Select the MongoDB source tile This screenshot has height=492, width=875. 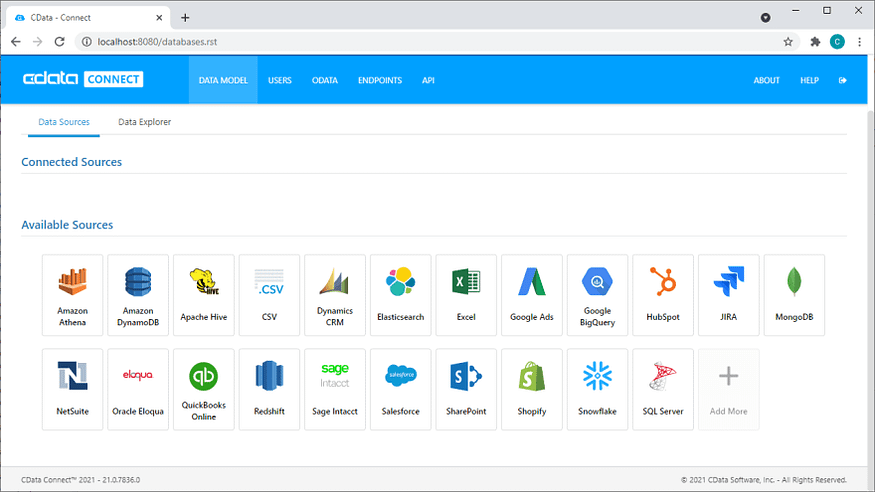[794, 295]
